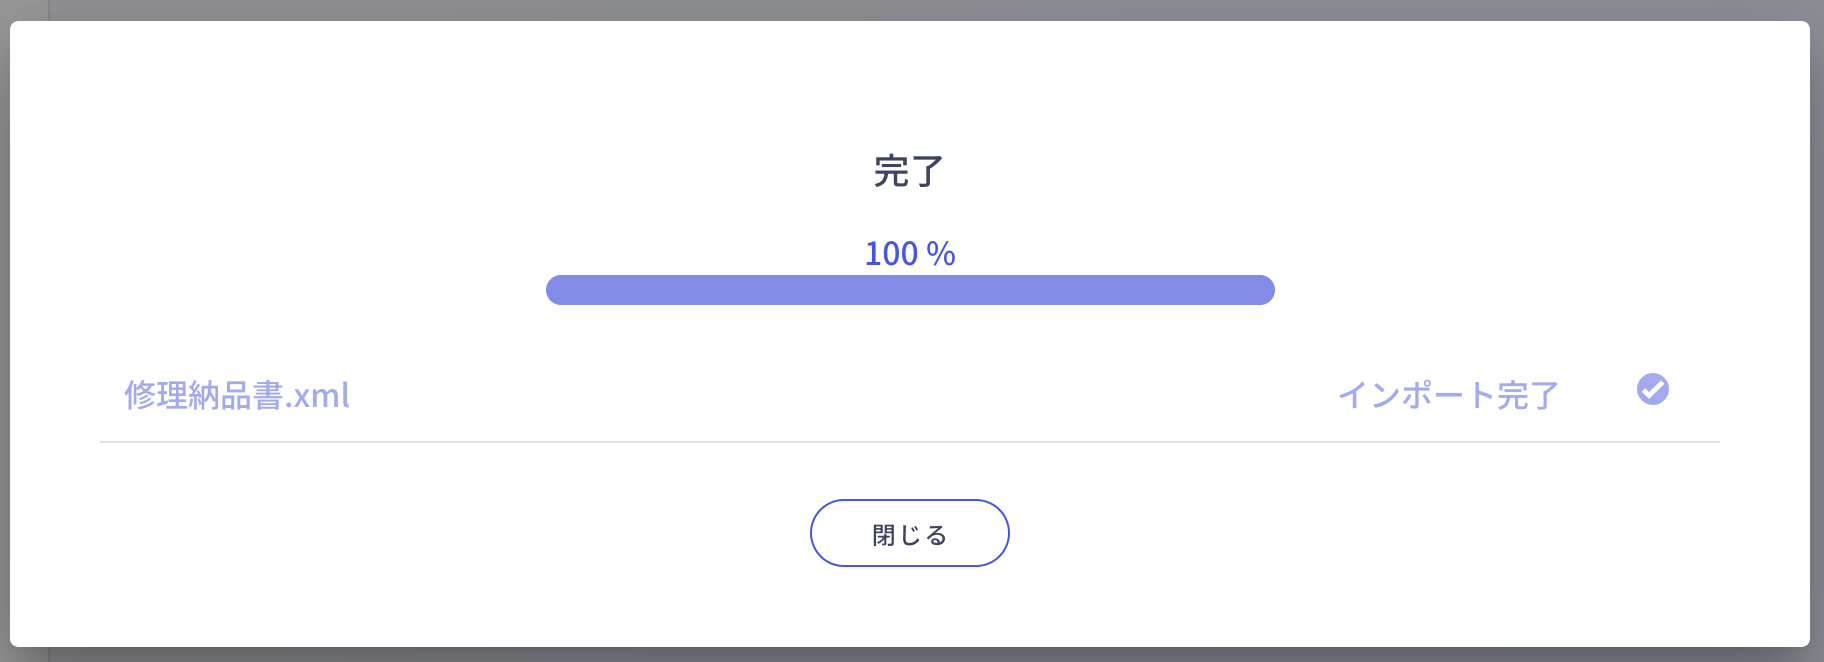The width and height of the screenshot is (1824, 662).
Task: Select the 完了 title text
Action: pos(908,171)
